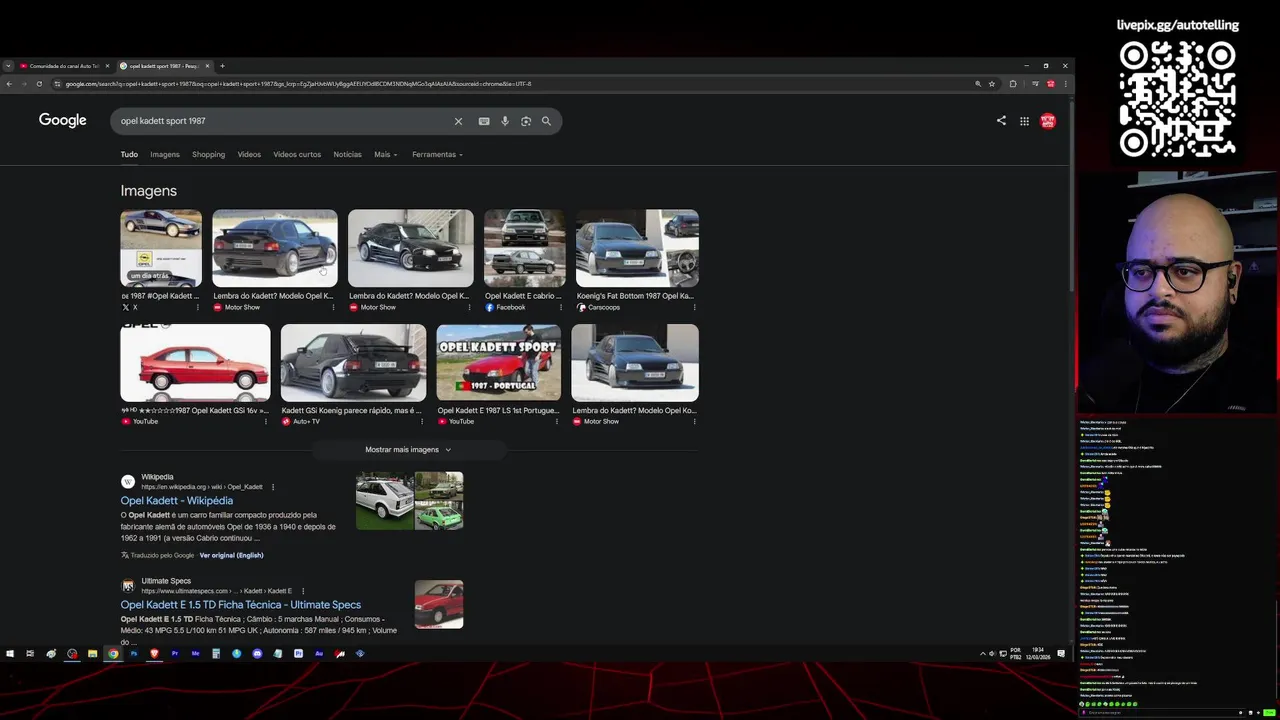1280x720 pixels.
Task: Open the Chrome tab search dropdown
Action: (8, 66)
